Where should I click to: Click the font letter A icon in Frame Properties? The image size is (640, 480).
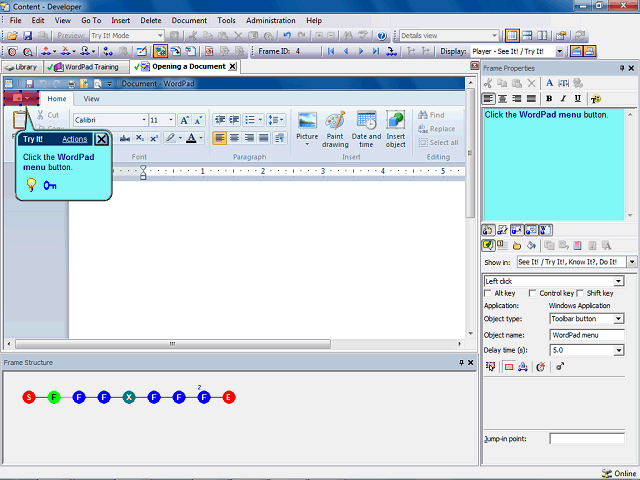[x=549, y=83]
